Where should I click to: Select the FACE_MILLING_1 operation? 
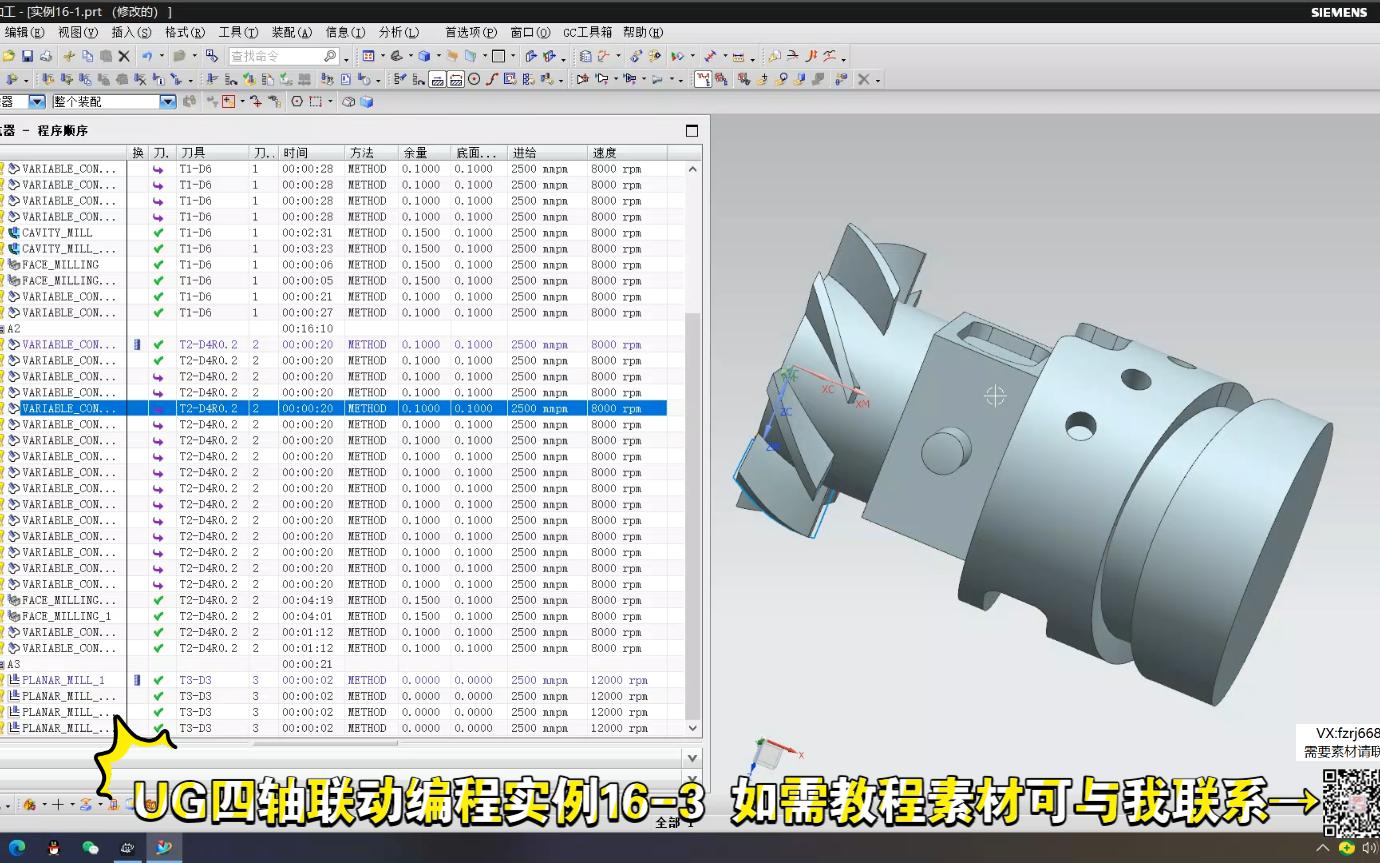[x=67, y=616]
